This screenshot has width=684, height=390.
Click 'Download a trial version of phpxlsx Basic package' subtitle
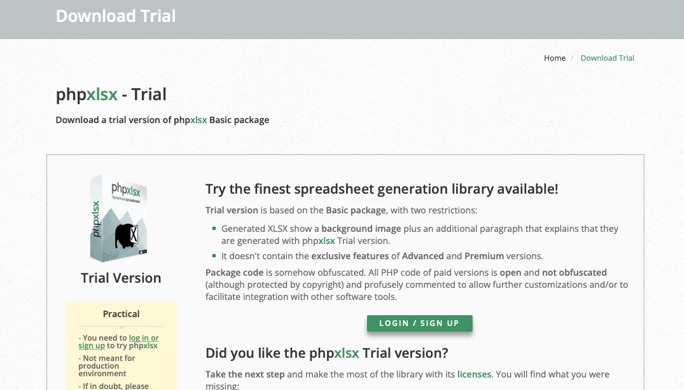click(x=162, y=120)
